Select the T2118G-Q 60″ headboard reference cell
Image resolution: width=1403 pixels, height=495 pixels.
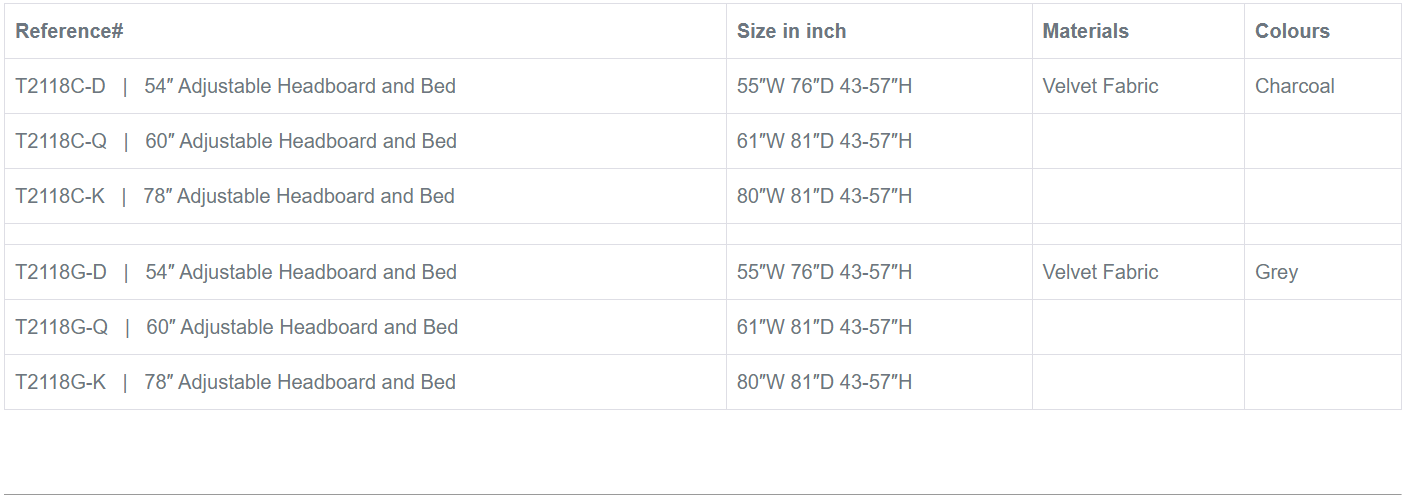[x=237, y=327]
